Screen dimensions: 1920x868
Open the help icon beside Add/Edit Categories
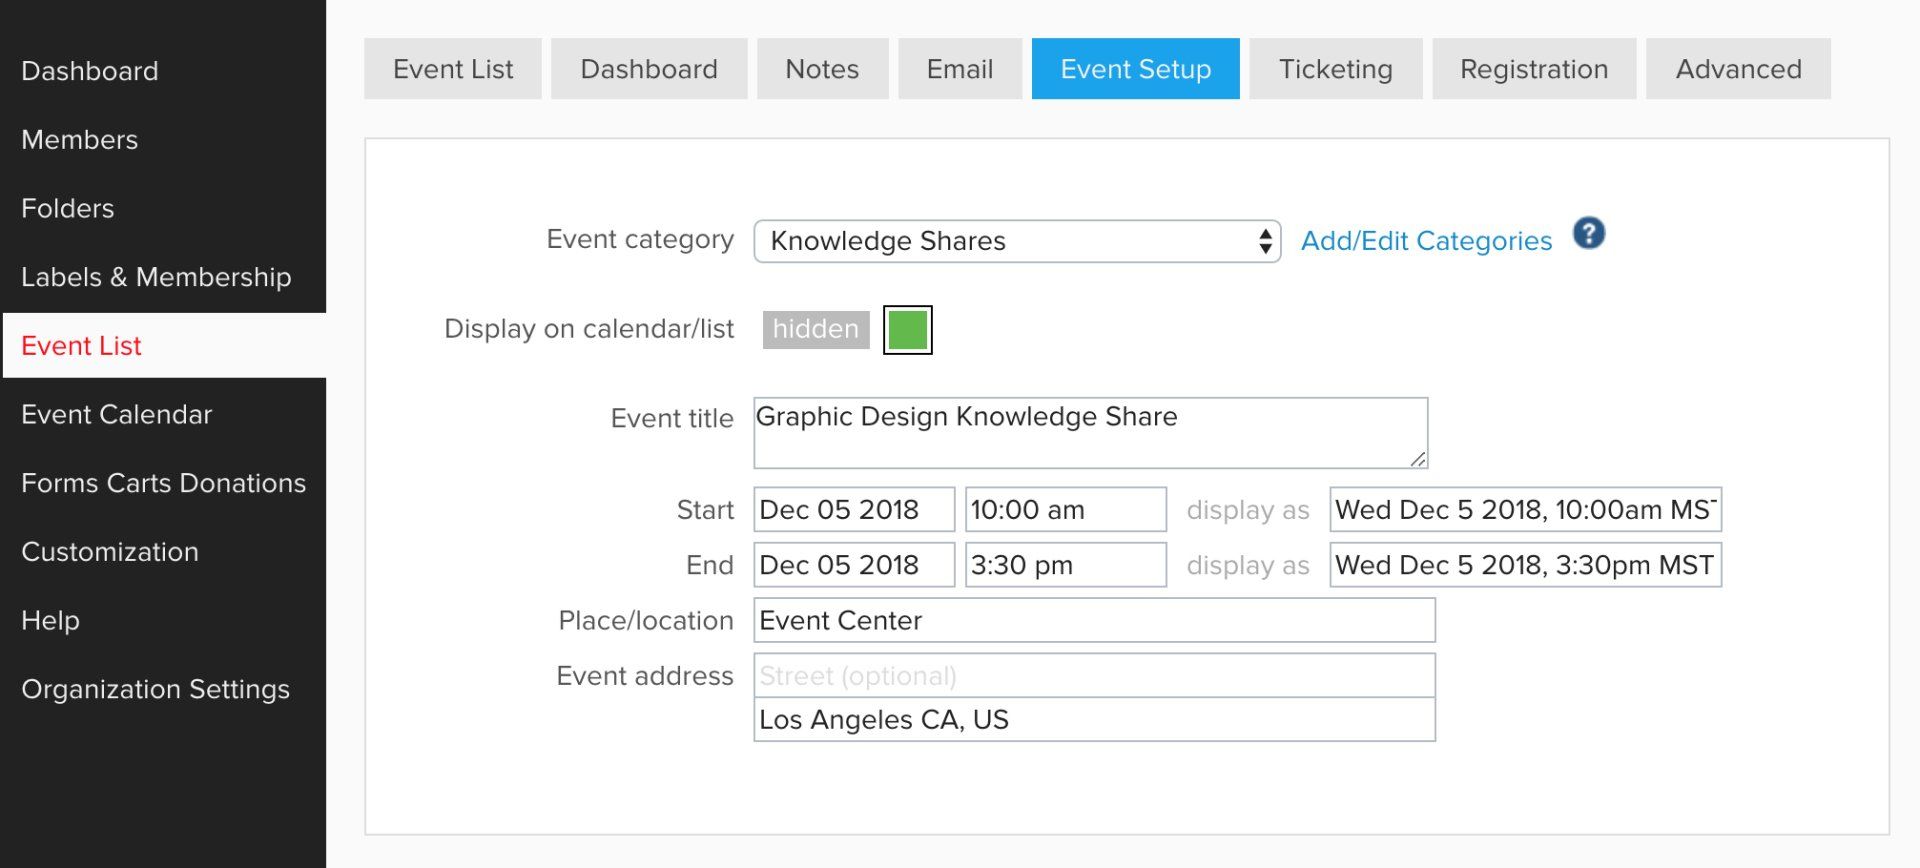(x=1588, y=234)
